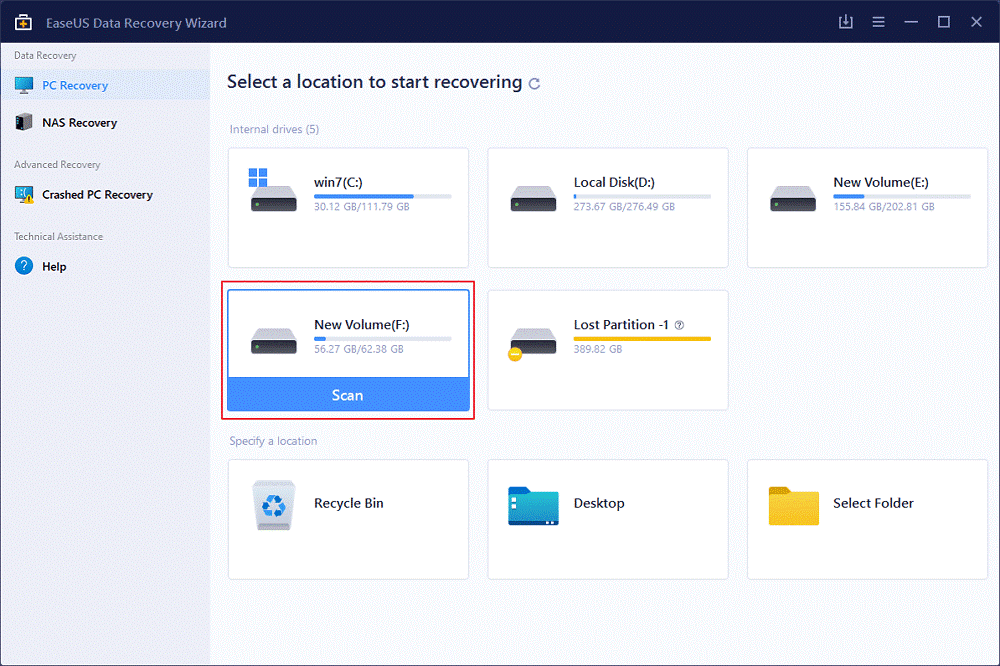Click the Select Folder yellow icon

793,506
